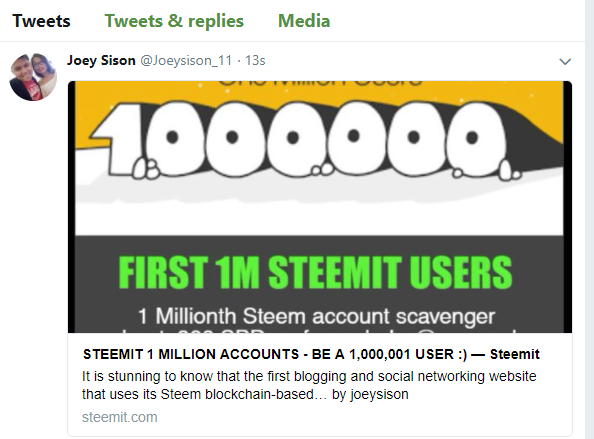Open the 13s tweet timestamp
This screenshot has height=439, width=594.
pos(255,61)
